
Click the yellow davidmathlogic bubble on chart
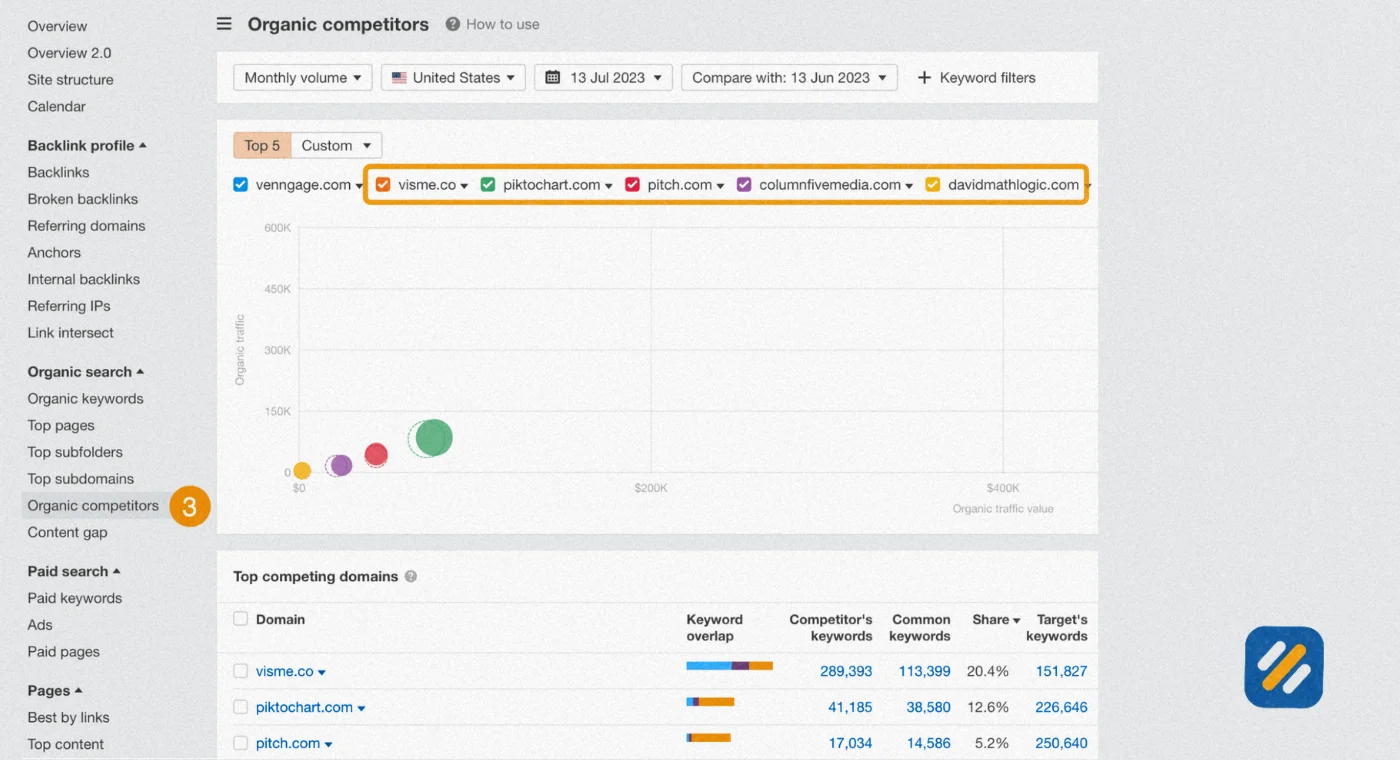(302, 470)
